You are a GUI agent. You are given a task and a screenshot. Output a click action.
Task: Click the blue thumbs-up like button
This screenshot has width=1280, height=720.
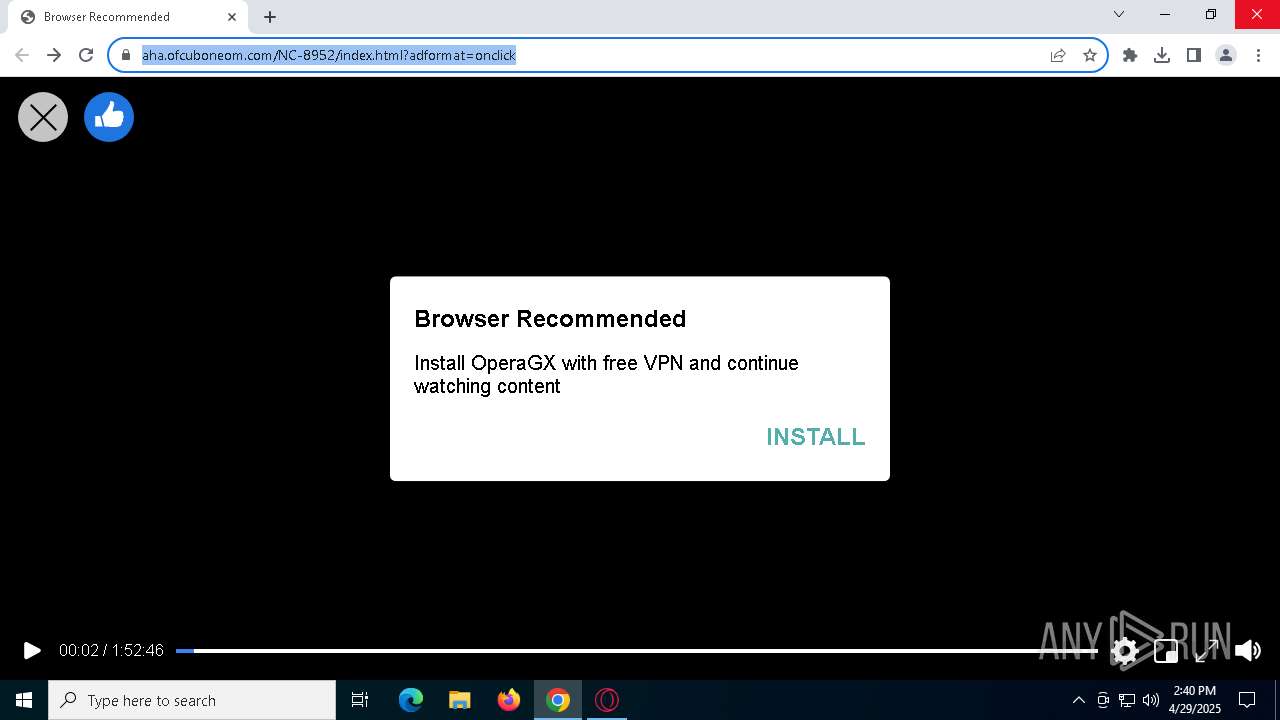pos(109,117)
